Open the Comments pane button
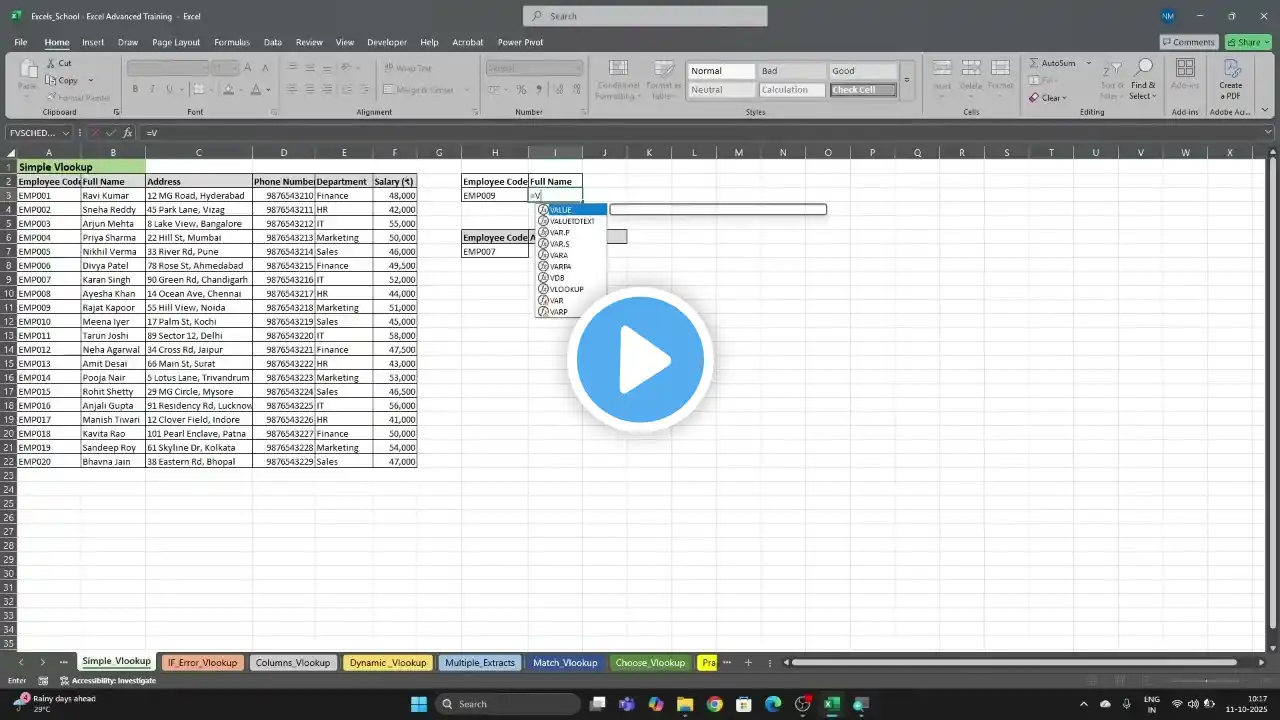 point(1188,42)
